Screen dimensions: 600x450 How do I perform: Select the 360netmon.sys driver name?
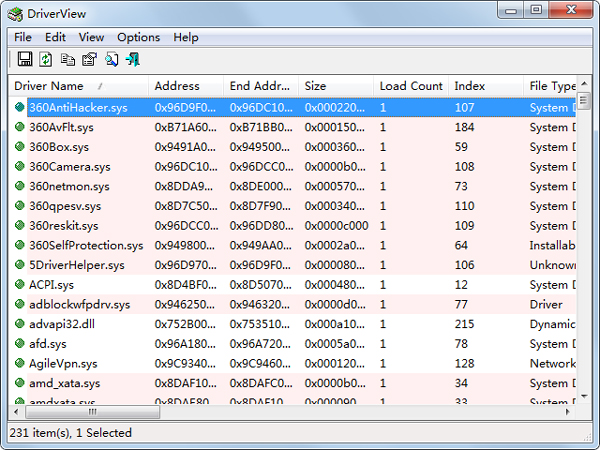(x=69, y=186)
